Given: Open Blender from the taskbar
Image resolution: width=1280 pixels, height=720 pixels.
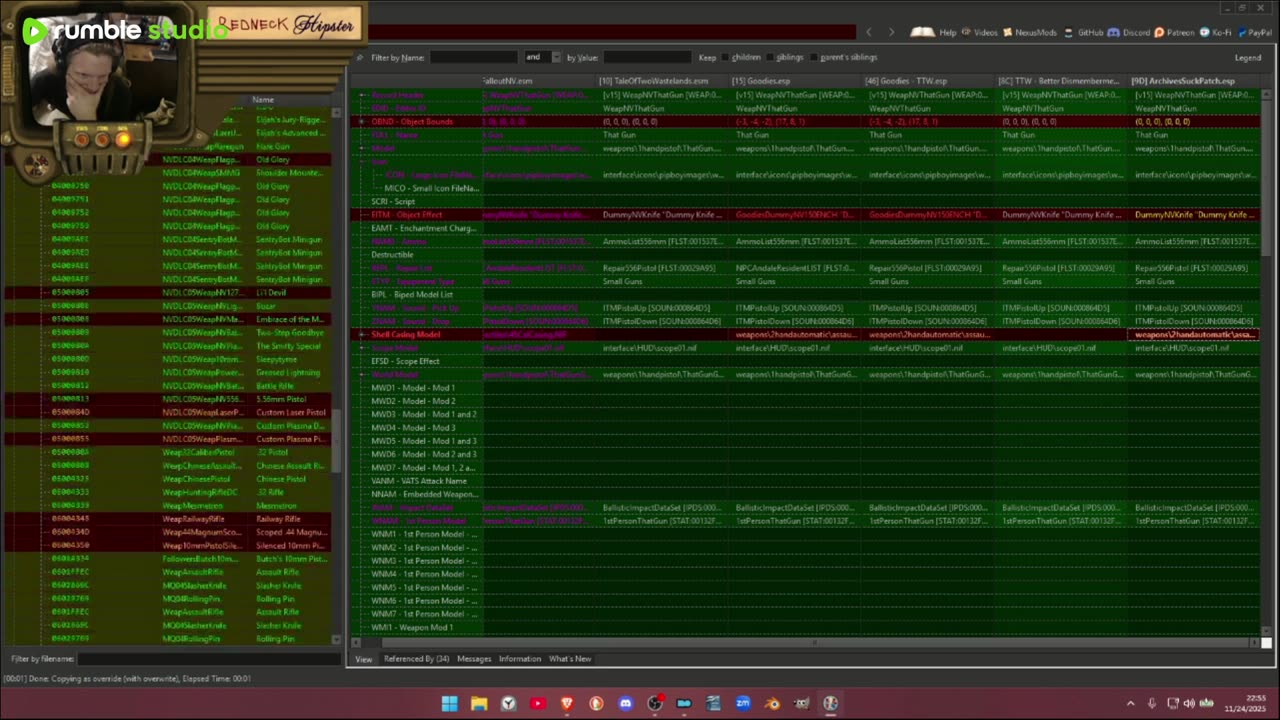Looking at the screenshot, I should pos(772,703).
